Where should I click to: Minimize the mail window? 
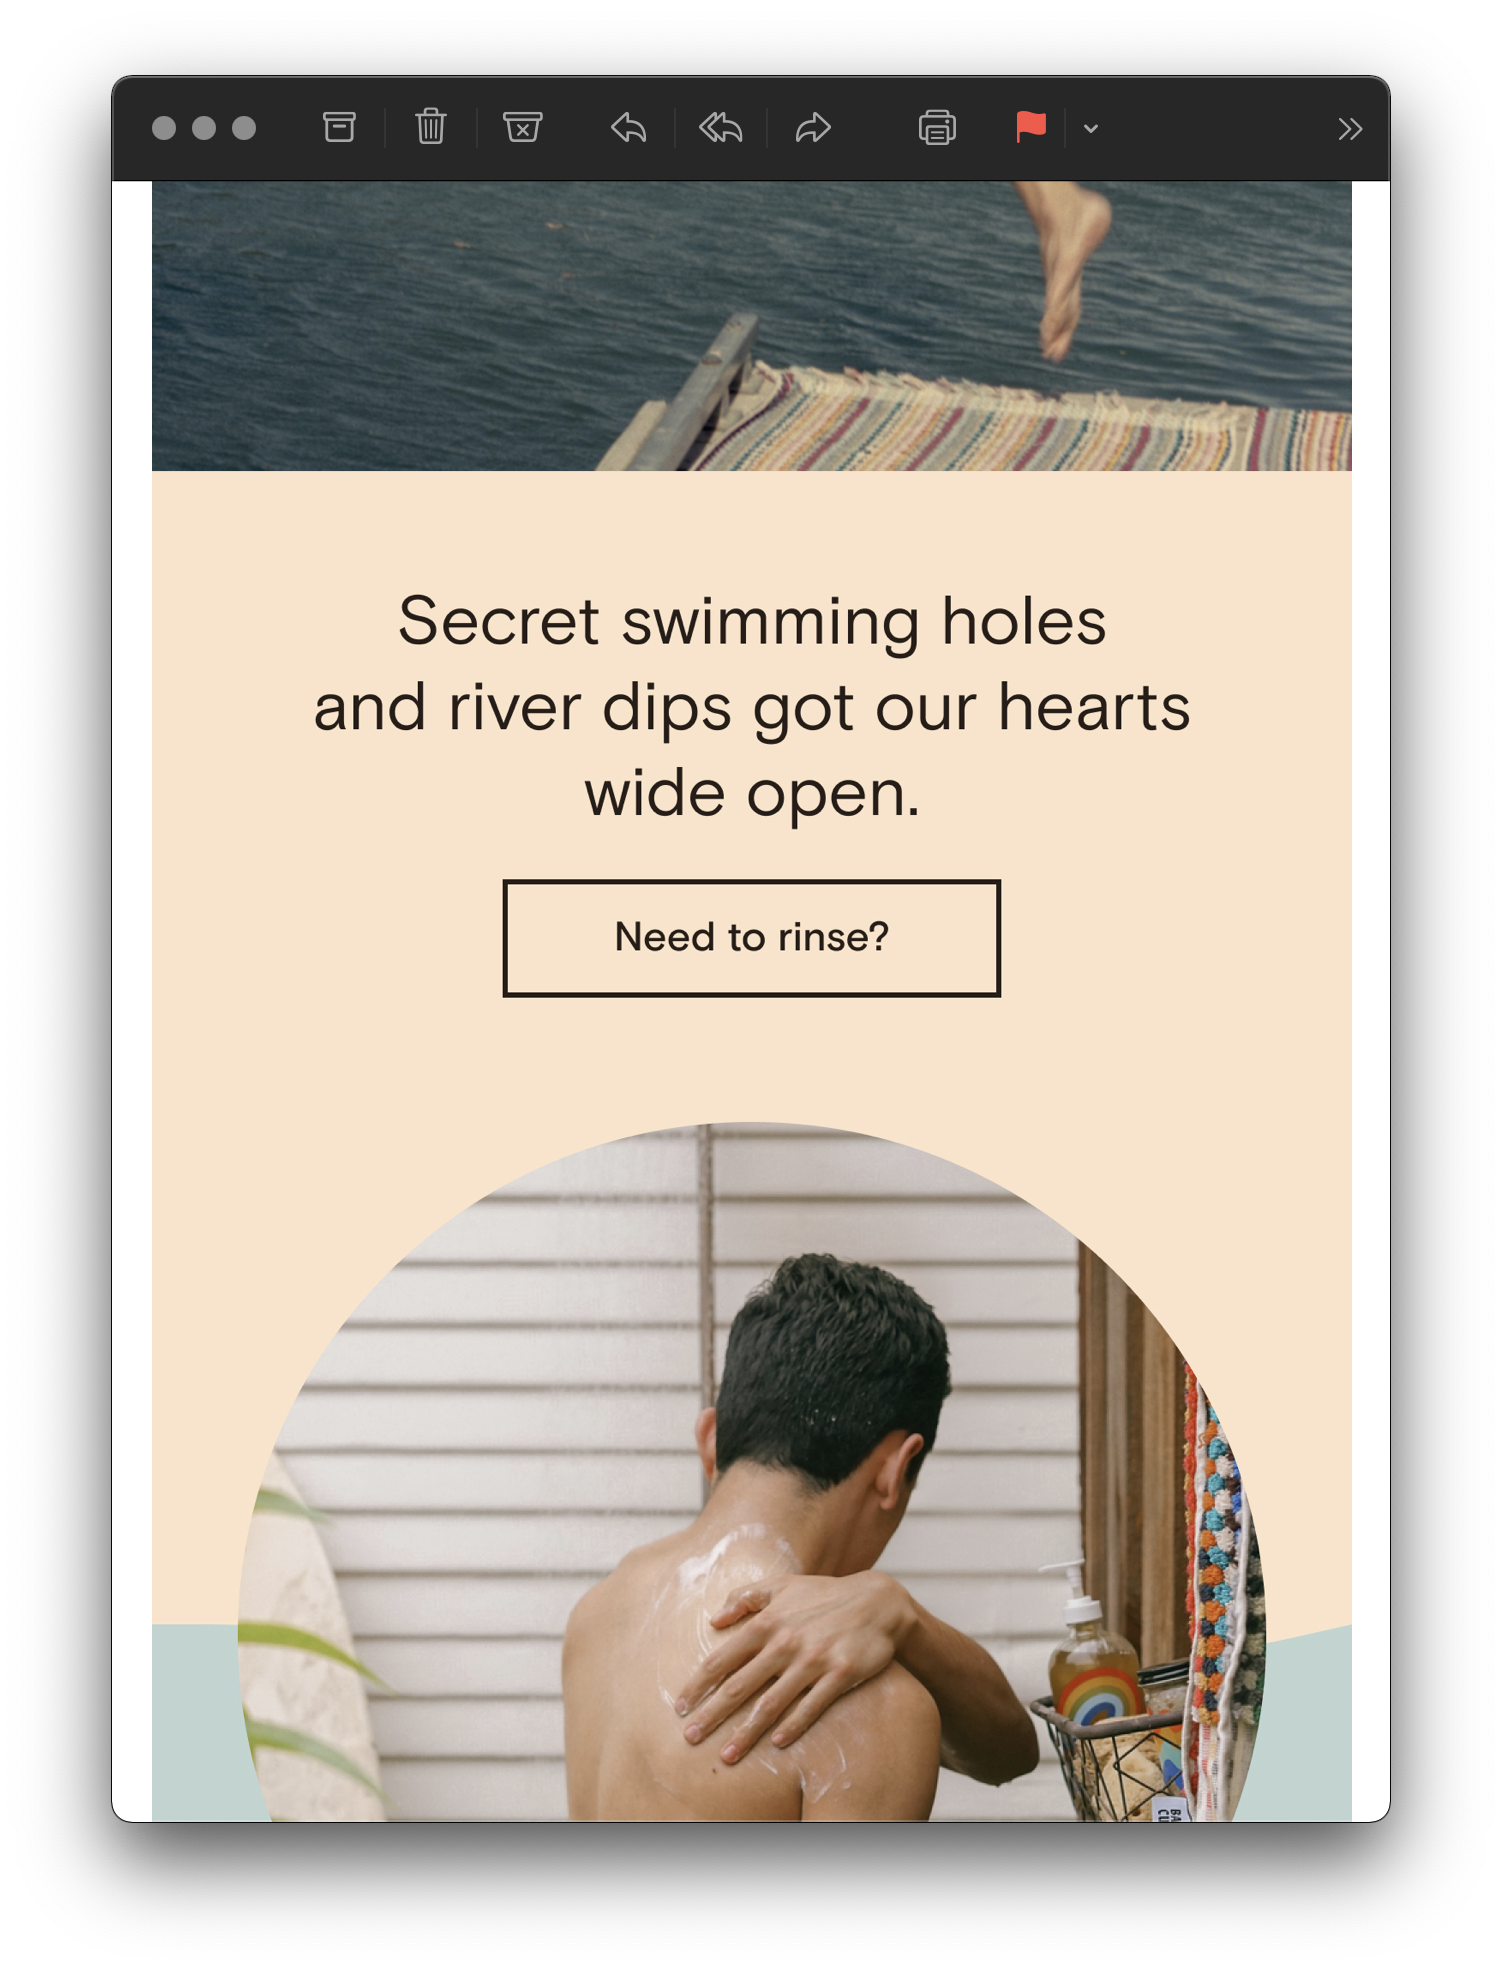pyautogui.click(x=204, y=128)
